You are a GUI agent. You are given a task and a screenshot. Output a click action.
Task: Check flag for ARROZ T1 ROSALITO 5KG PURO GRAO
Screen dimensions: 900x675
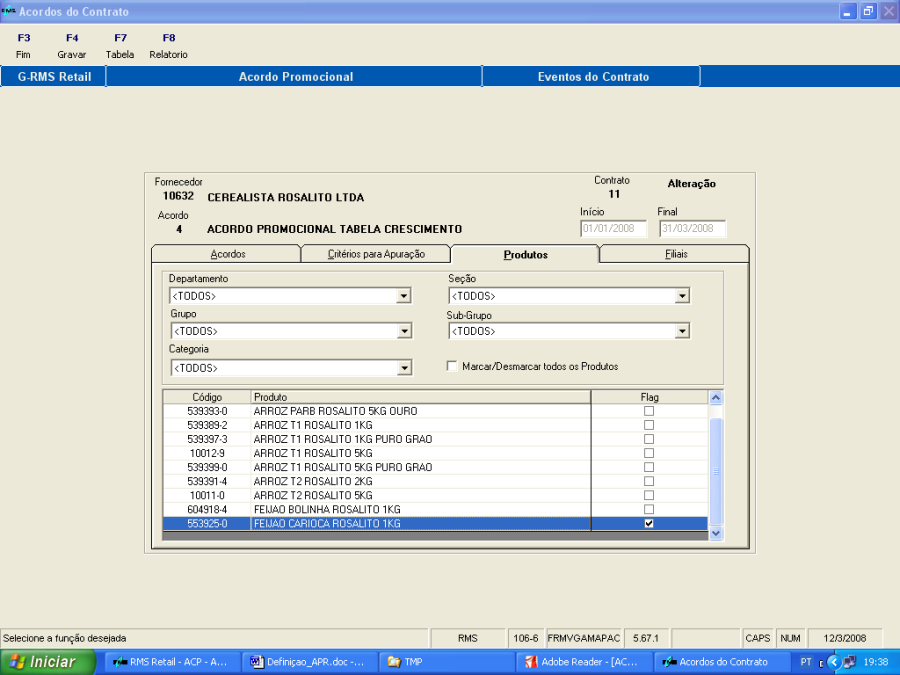tap(649, 467)
